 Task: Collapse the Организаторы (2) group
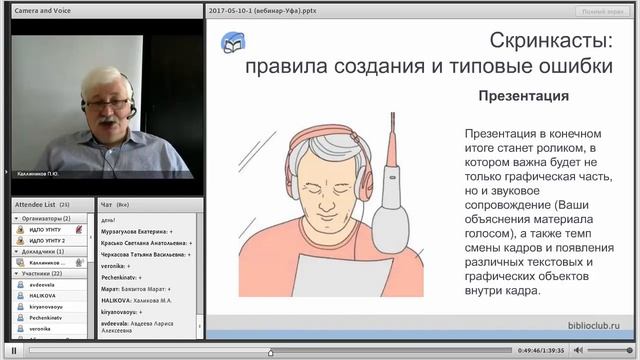point(16,218)
